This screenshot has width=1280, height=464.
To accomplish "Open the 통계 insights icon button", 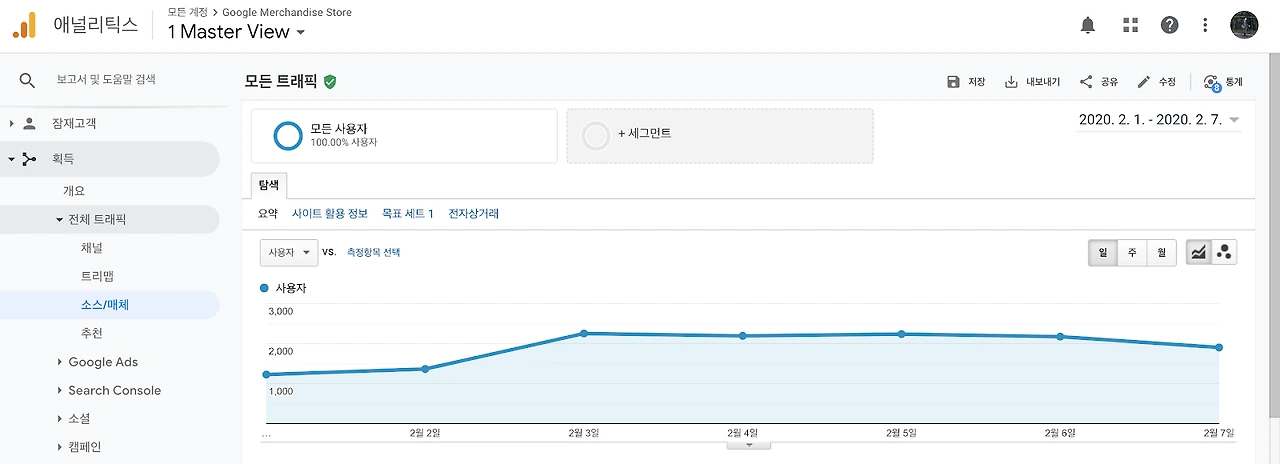I will (x=1223, y=83).
